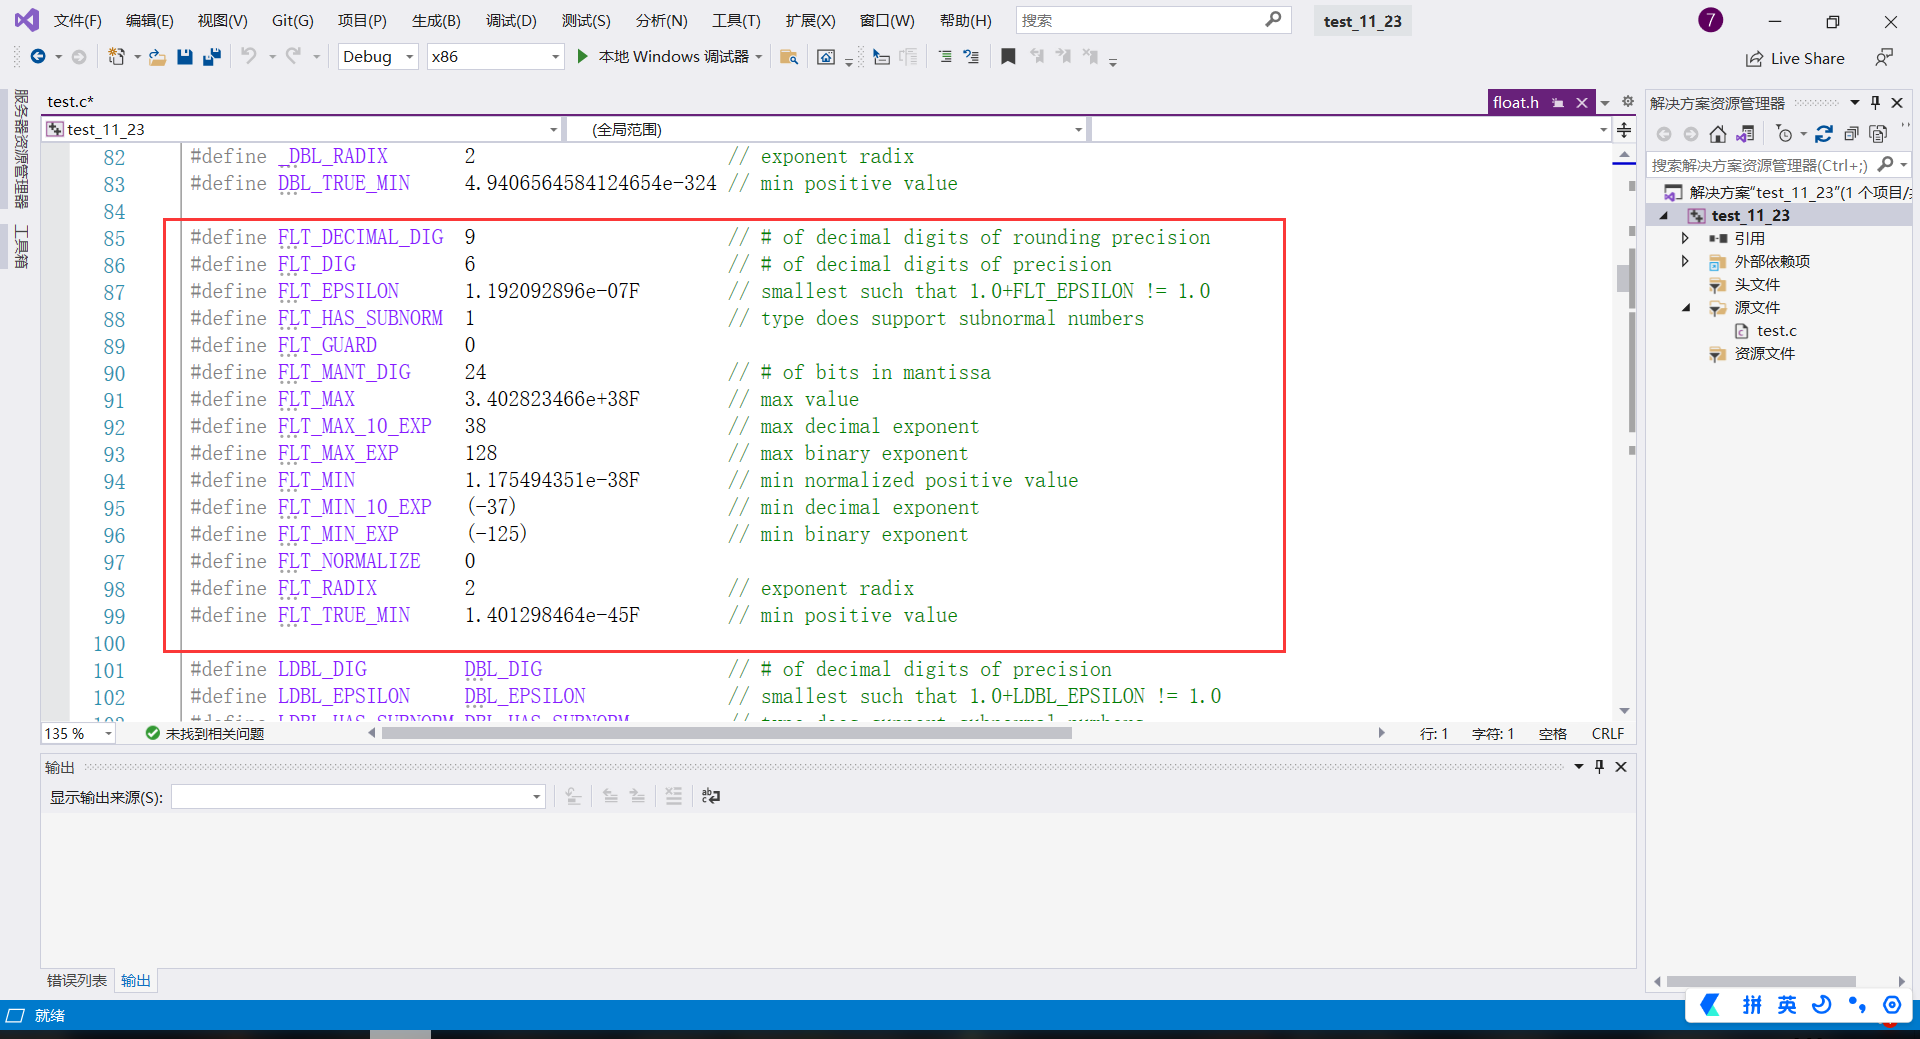Viewport: 1920px width, 1039px height.
Task: Open the 编辑(E) menu
Action: (x=149, y=21)
